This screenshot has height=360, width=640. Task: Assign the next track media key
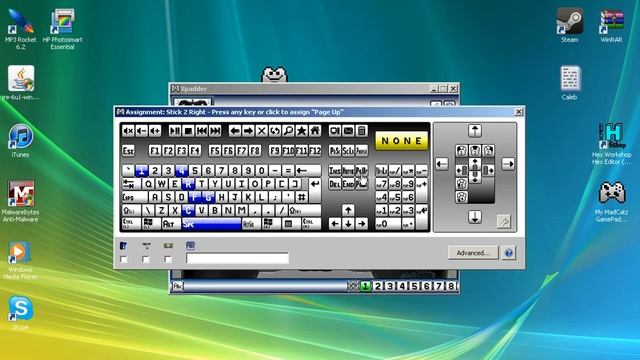pos(215,131)
